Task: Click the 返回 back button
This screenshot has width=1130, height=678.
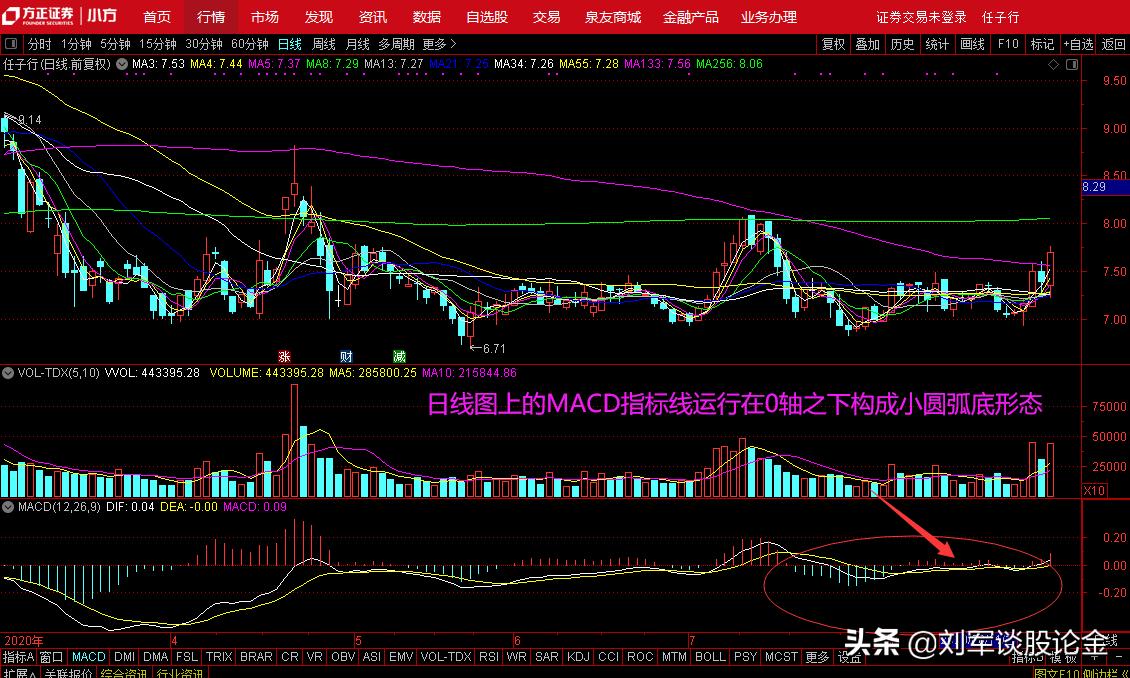Action: click(x=1112, y=44)
